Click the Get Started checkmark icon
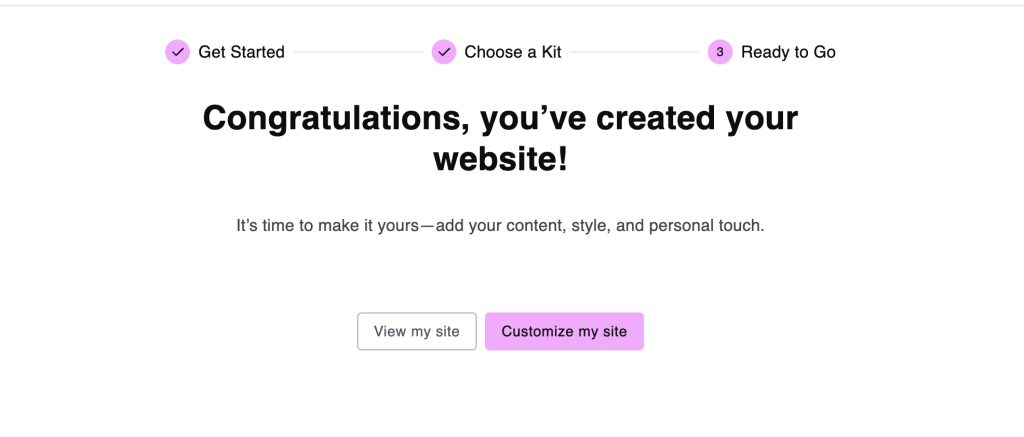 coord(177,52)
